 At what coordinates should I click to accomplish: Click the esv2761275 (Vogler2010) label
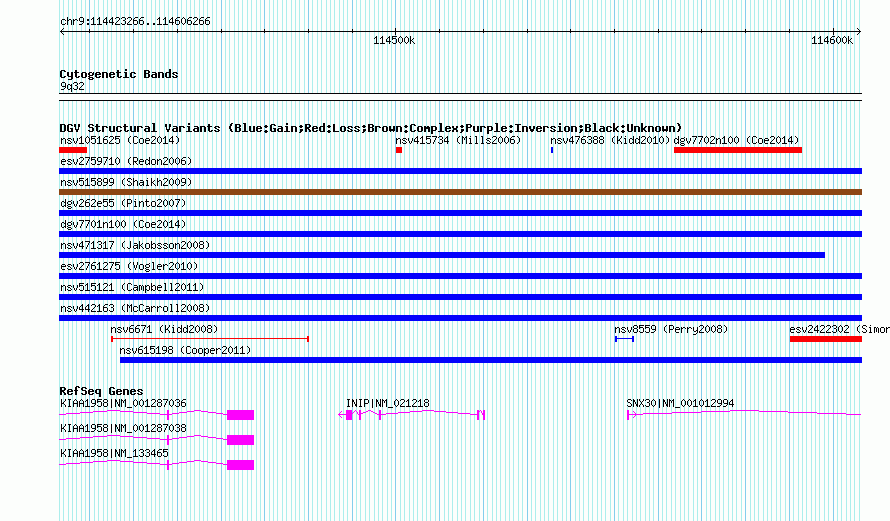click(129, 266)
